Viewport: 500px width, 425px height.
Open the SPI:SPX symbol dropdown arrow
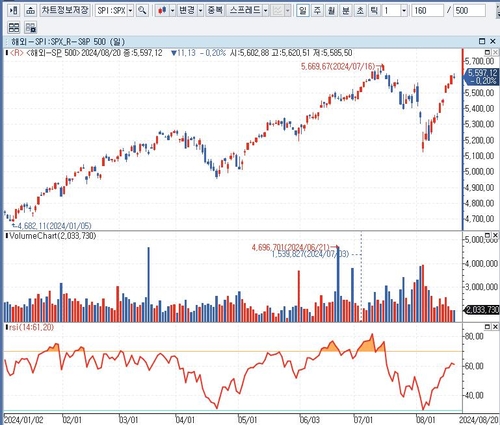[x=130, y=11]
